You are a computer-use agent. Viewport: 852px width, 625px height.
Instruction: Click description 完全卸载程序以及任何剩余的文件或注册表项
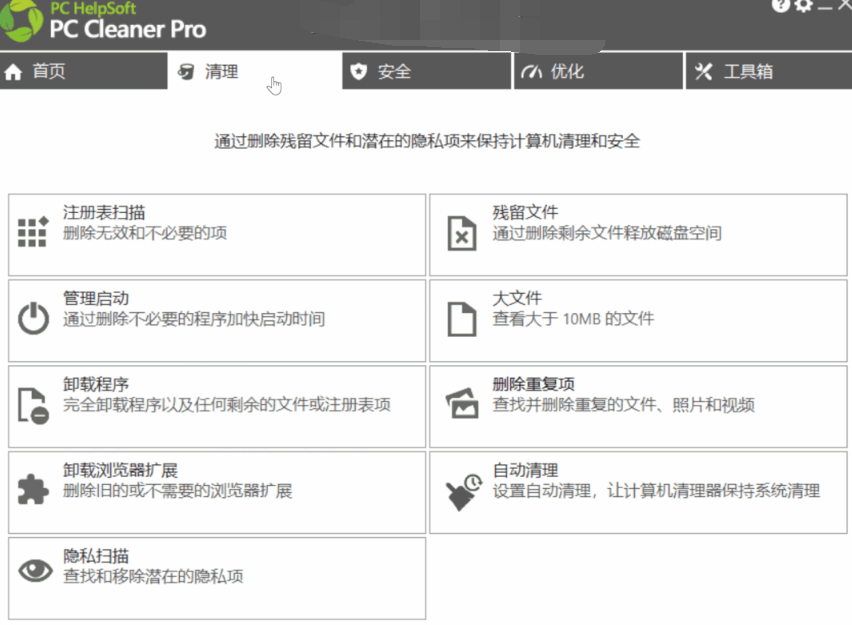(x=227, y=404)
